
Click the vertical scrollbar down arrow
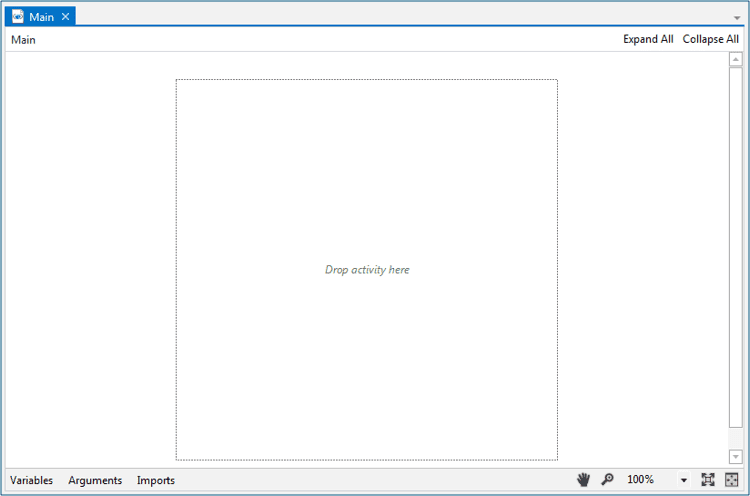point(736,457)
